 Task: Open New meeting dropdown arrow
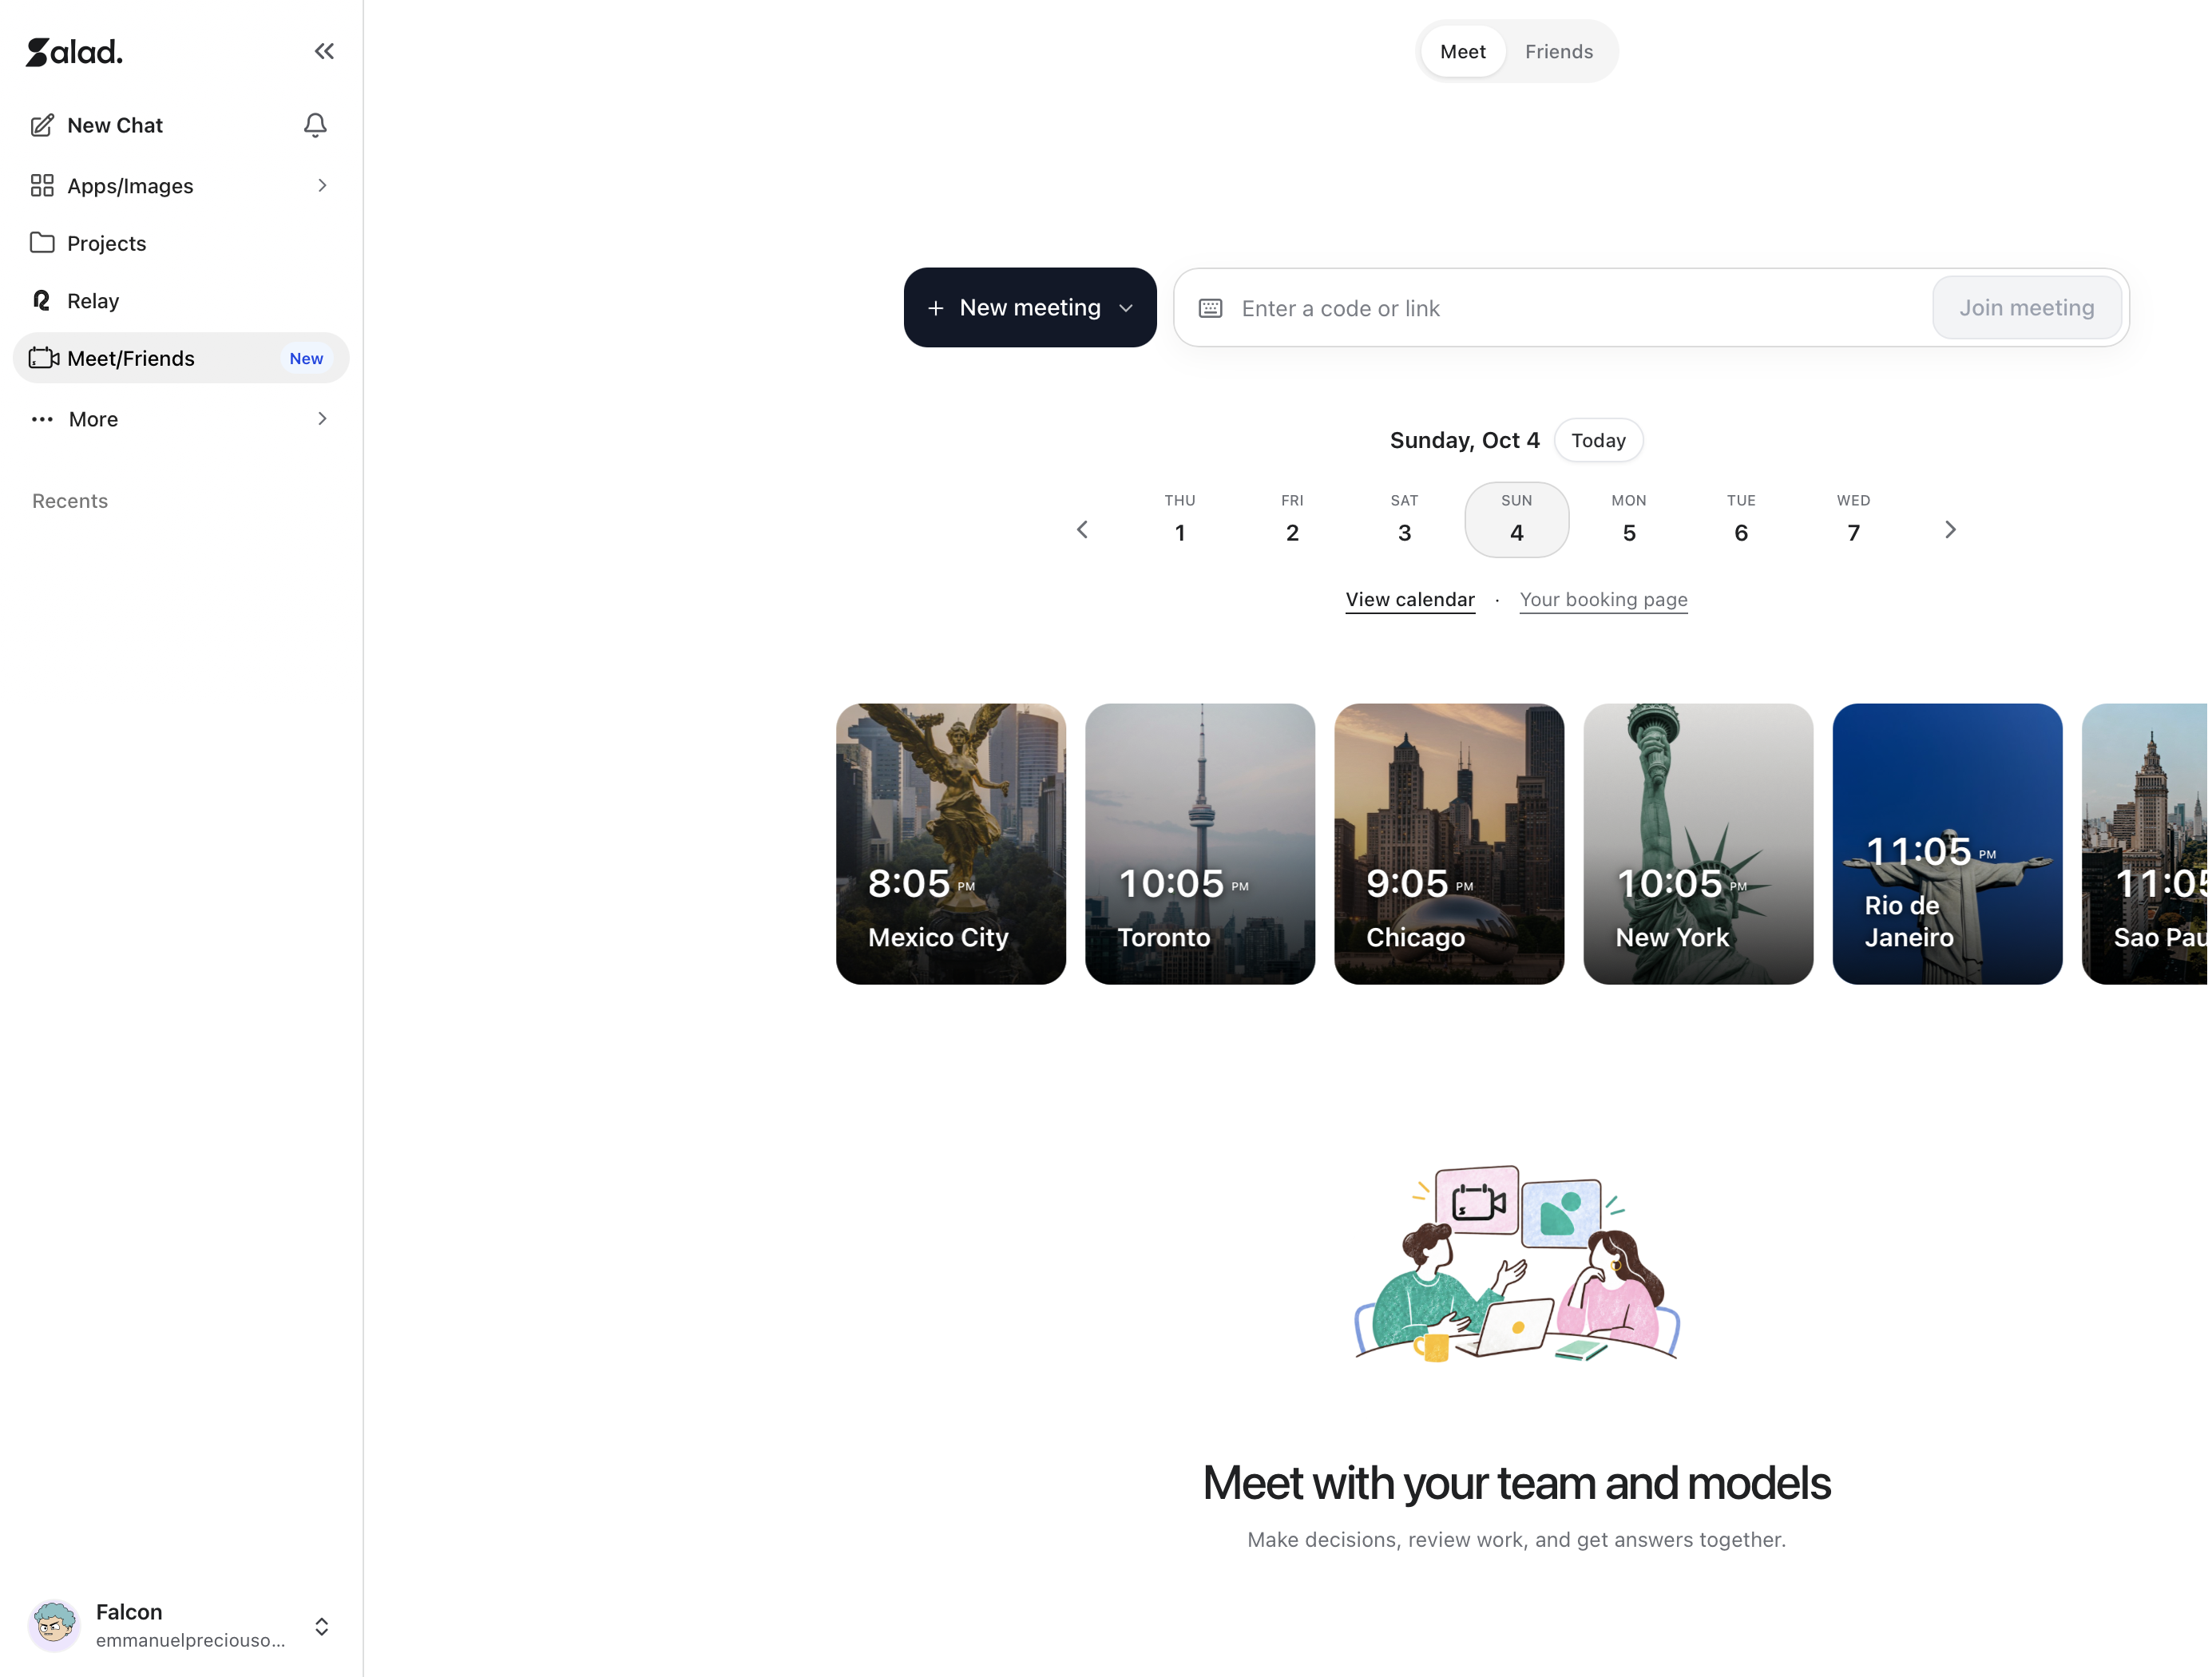(x=1126, y=308)
